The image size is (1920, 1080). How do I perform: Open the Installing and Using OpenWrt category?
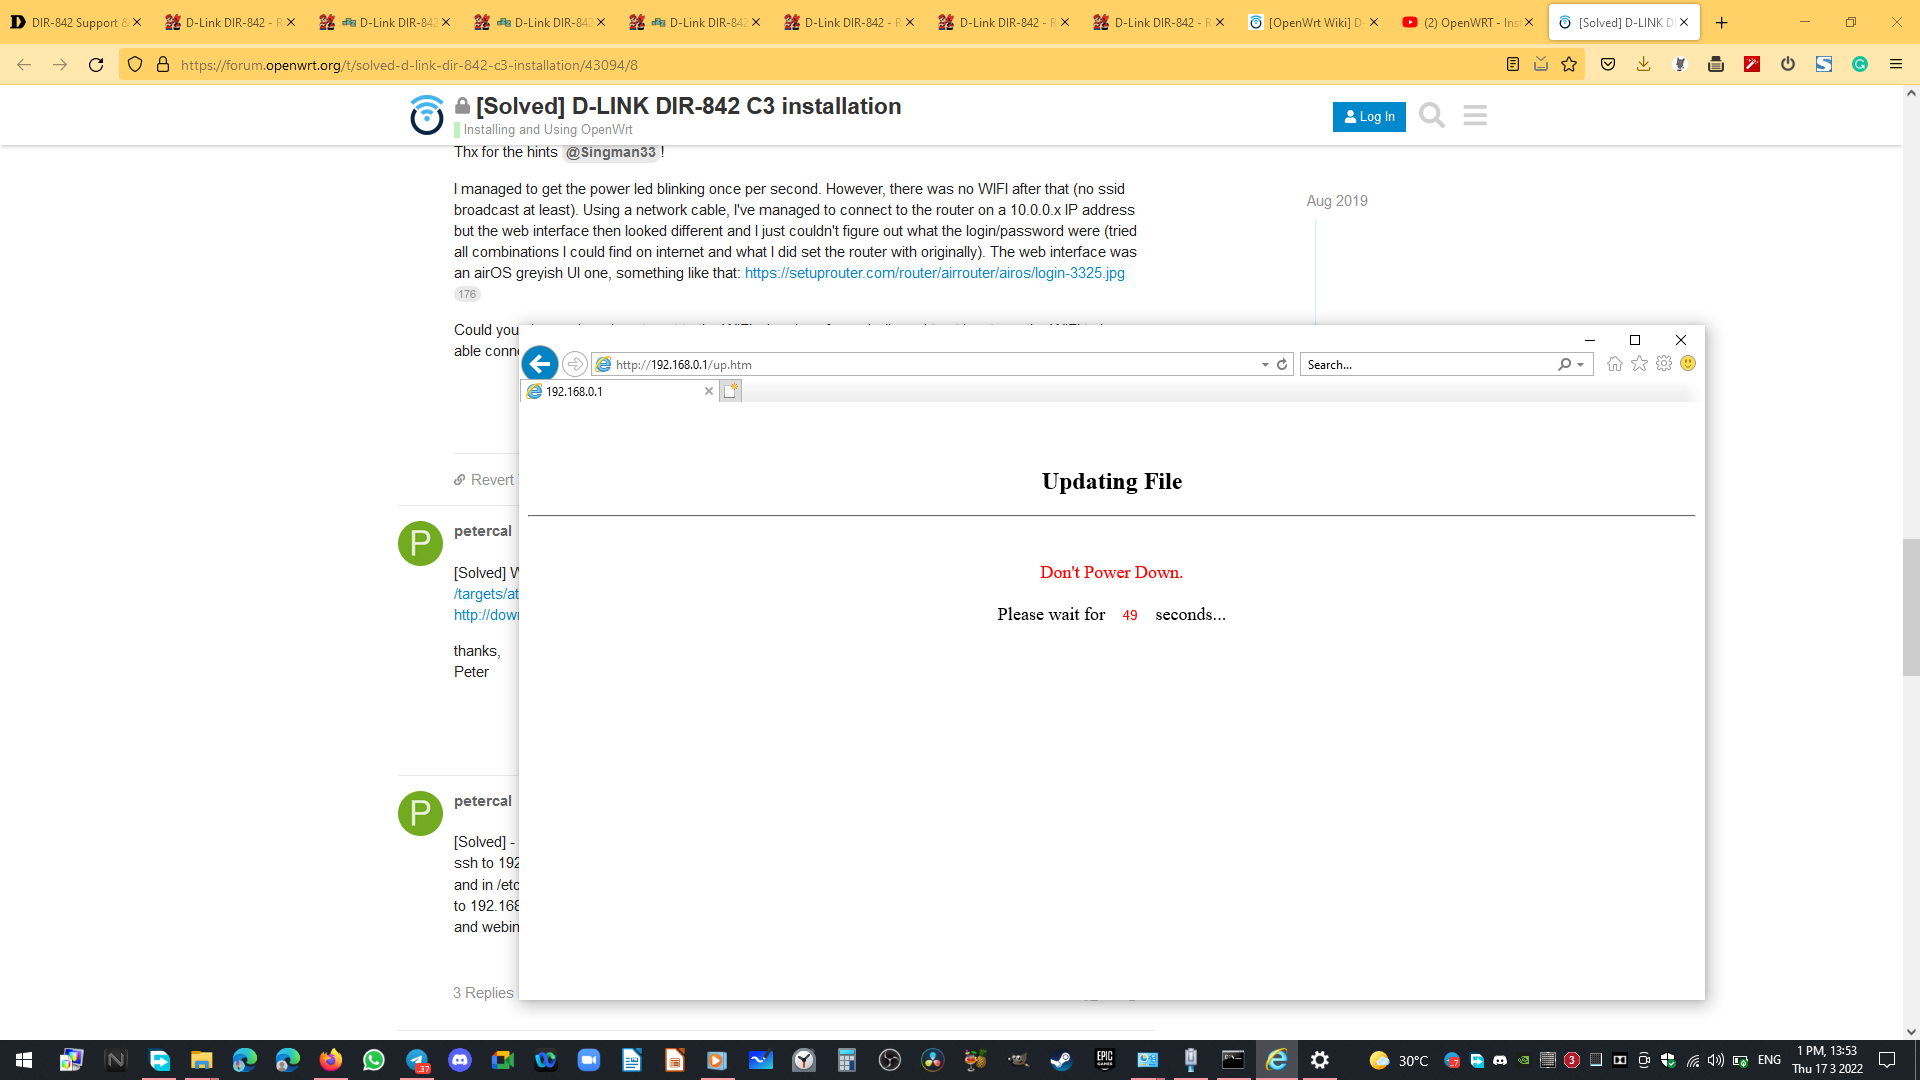coord(547,130)
